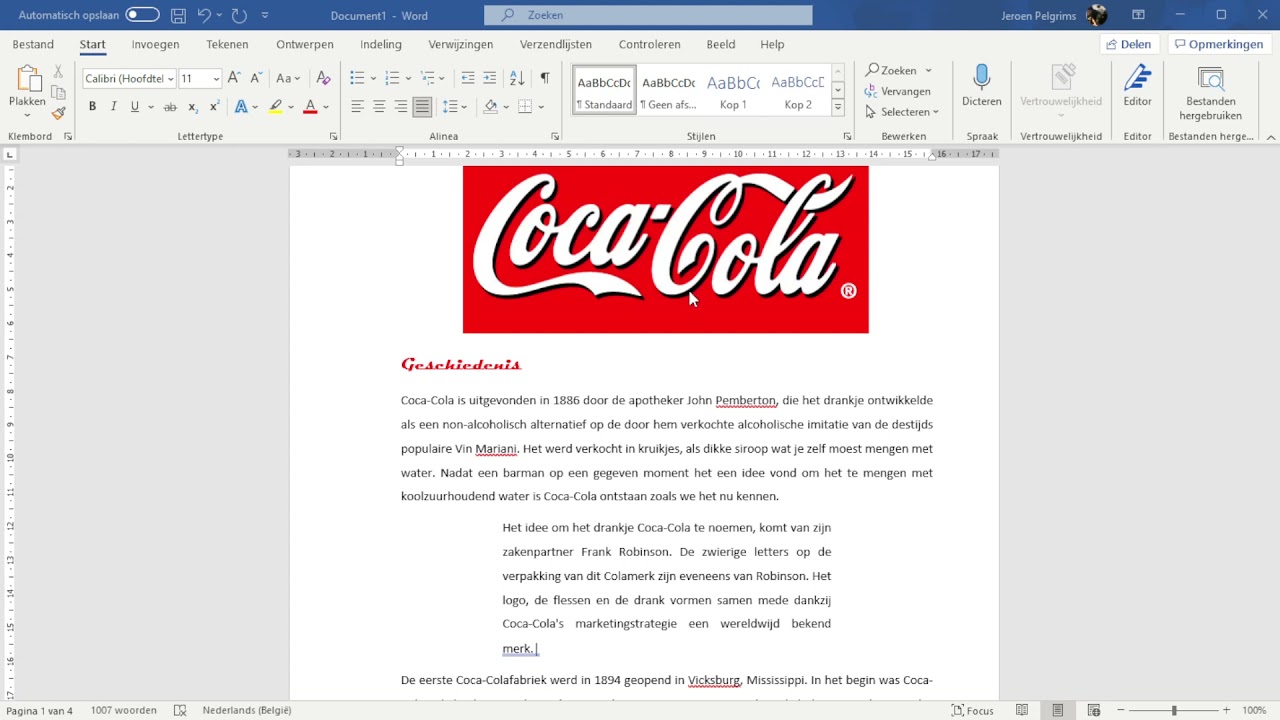Clear all formatting eraser icon
The image size is (1280, 720).
[323, 78]
